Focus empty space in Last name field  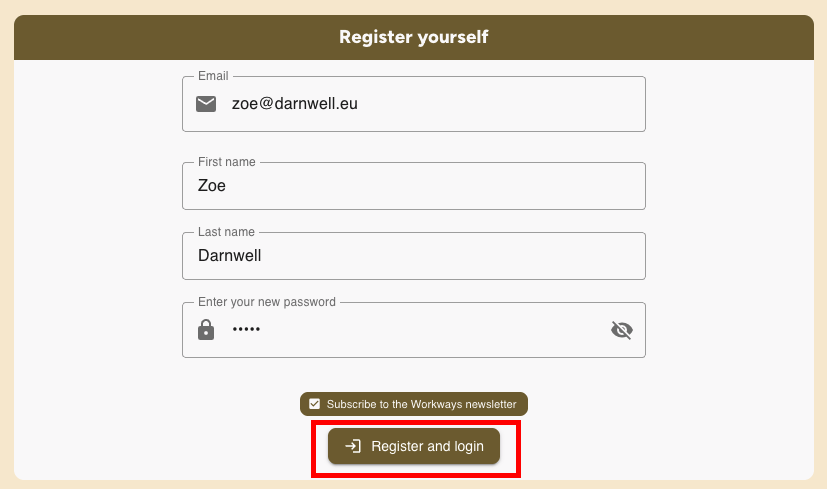tap(450, 256)
